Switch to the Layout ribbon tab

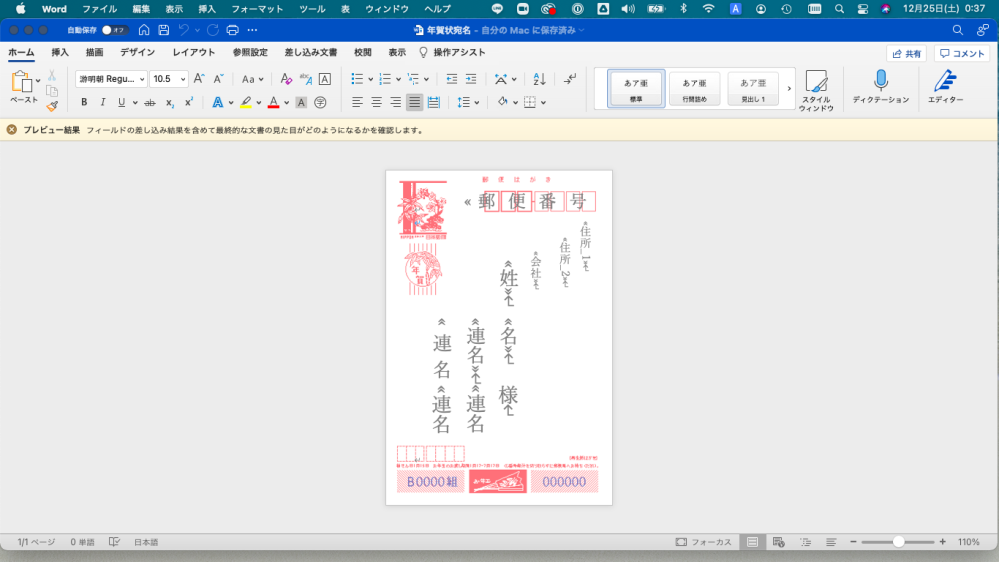(x=194, y=52)
